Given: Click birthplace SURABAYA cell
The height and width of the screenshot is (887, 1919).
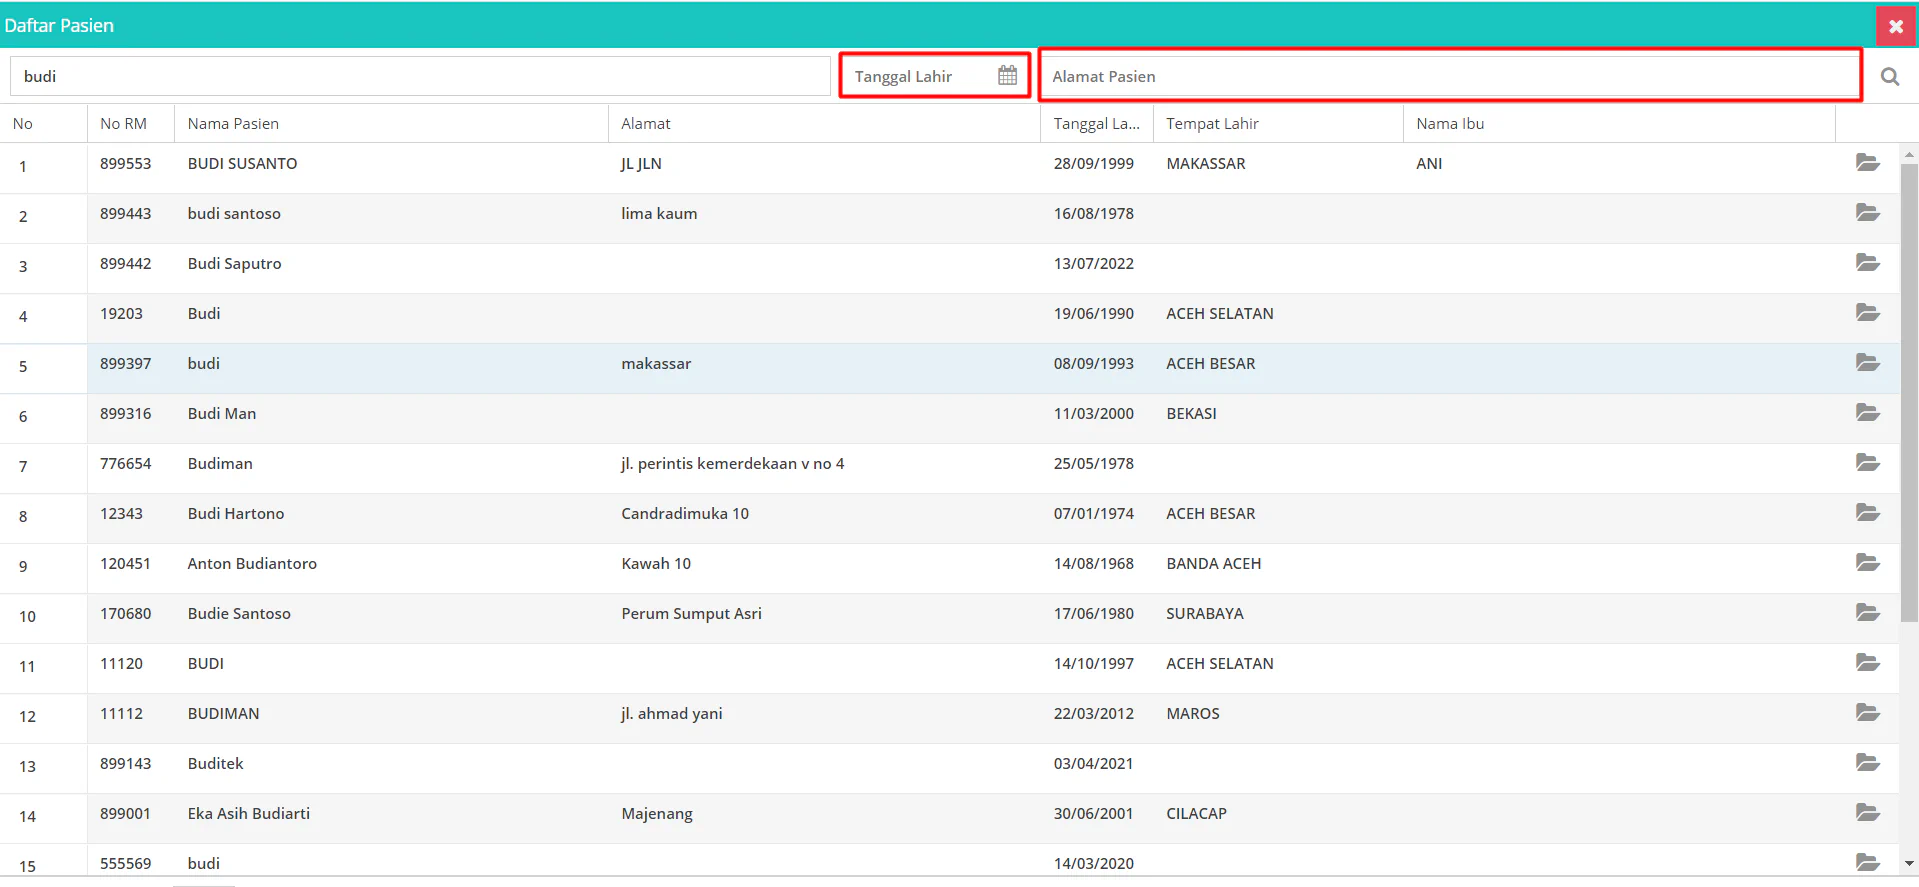Looking at the screenshot, I should [x=1204, y=613].
